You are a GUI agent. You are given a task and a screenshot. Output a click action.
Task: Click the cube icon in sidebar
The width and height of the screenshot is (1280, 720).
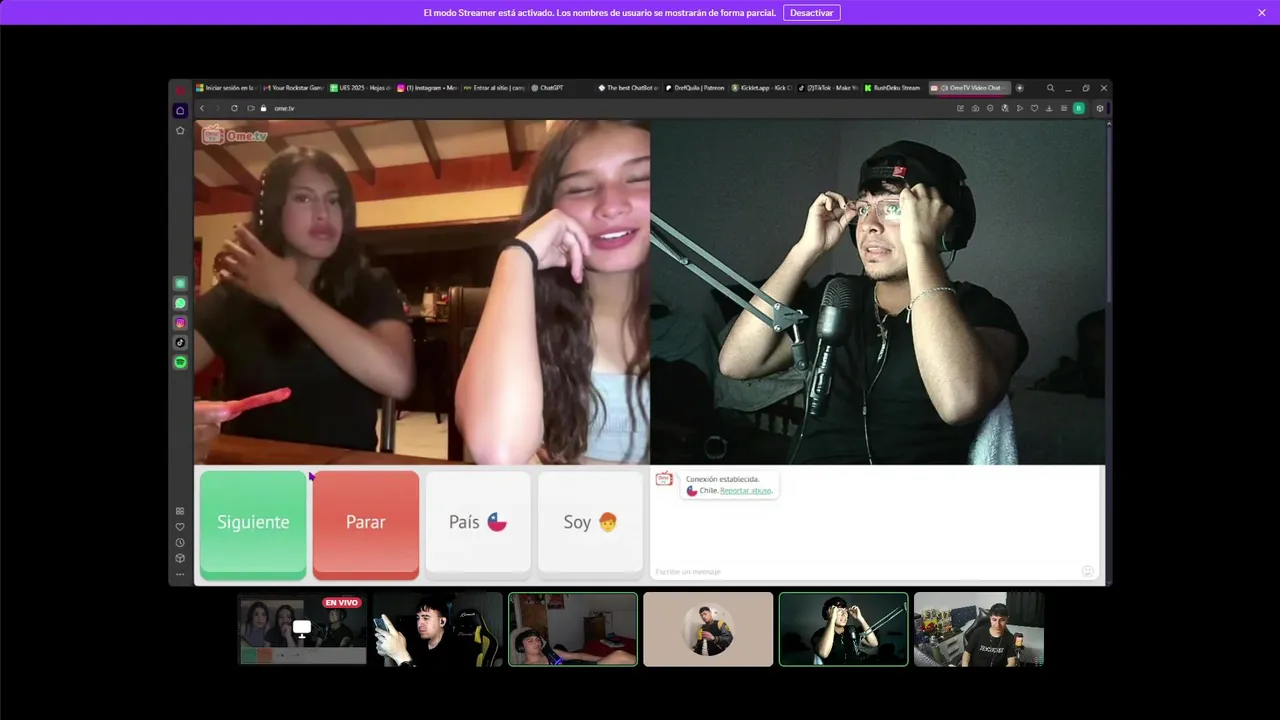180,559
